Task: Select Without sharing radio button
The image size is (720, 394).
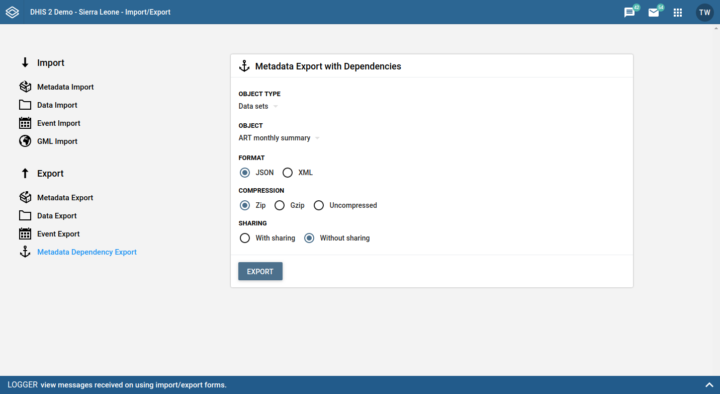Action: 309,238
